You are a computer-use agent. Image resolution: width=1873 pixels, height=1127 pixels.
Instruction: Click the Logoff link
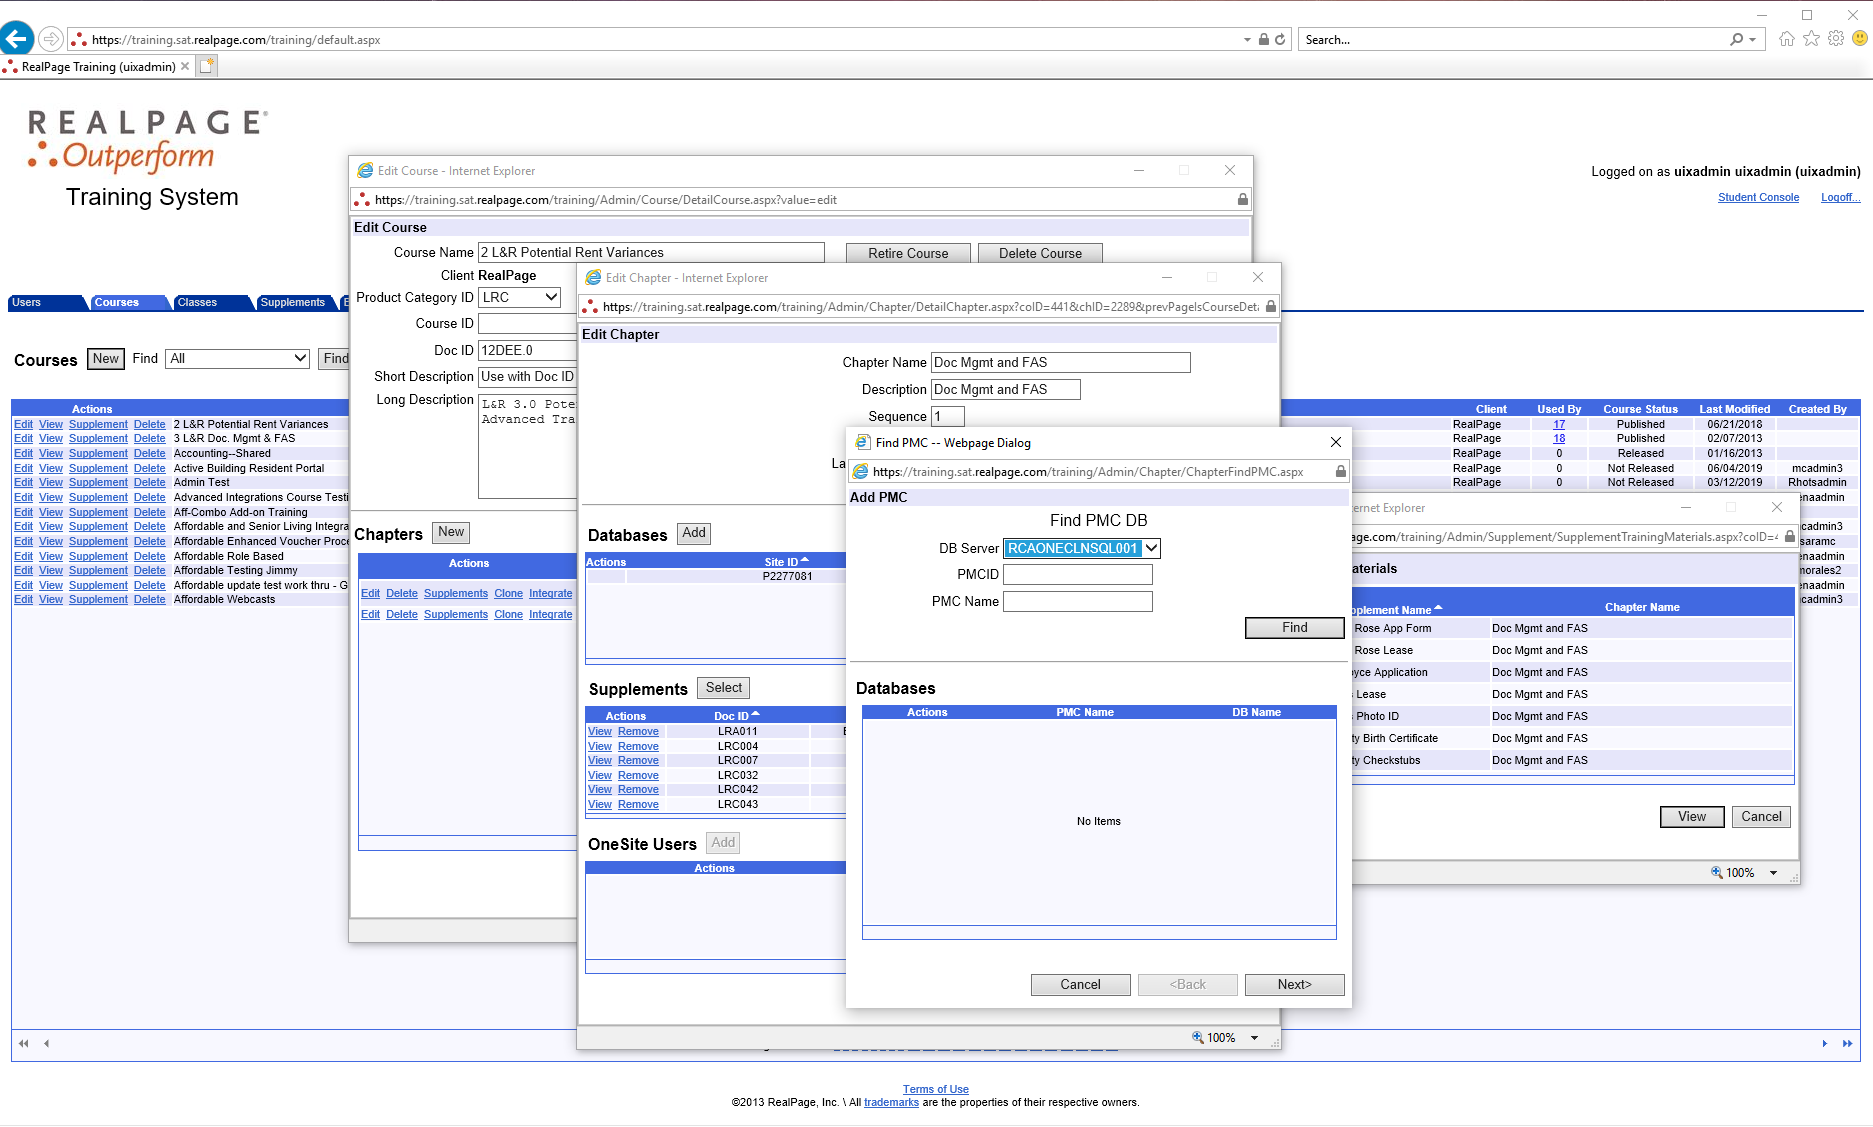(1840, 197)
